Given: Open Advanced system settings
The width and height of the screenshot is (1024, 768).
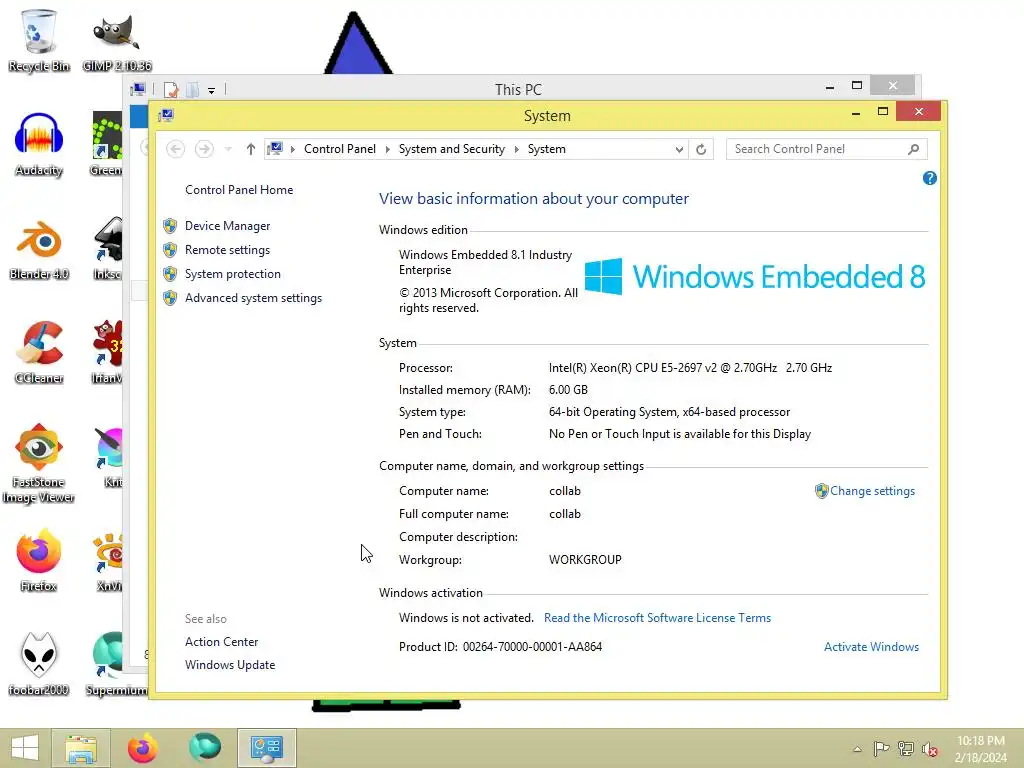Looking at the screenshot, I should tap(253, 298).
